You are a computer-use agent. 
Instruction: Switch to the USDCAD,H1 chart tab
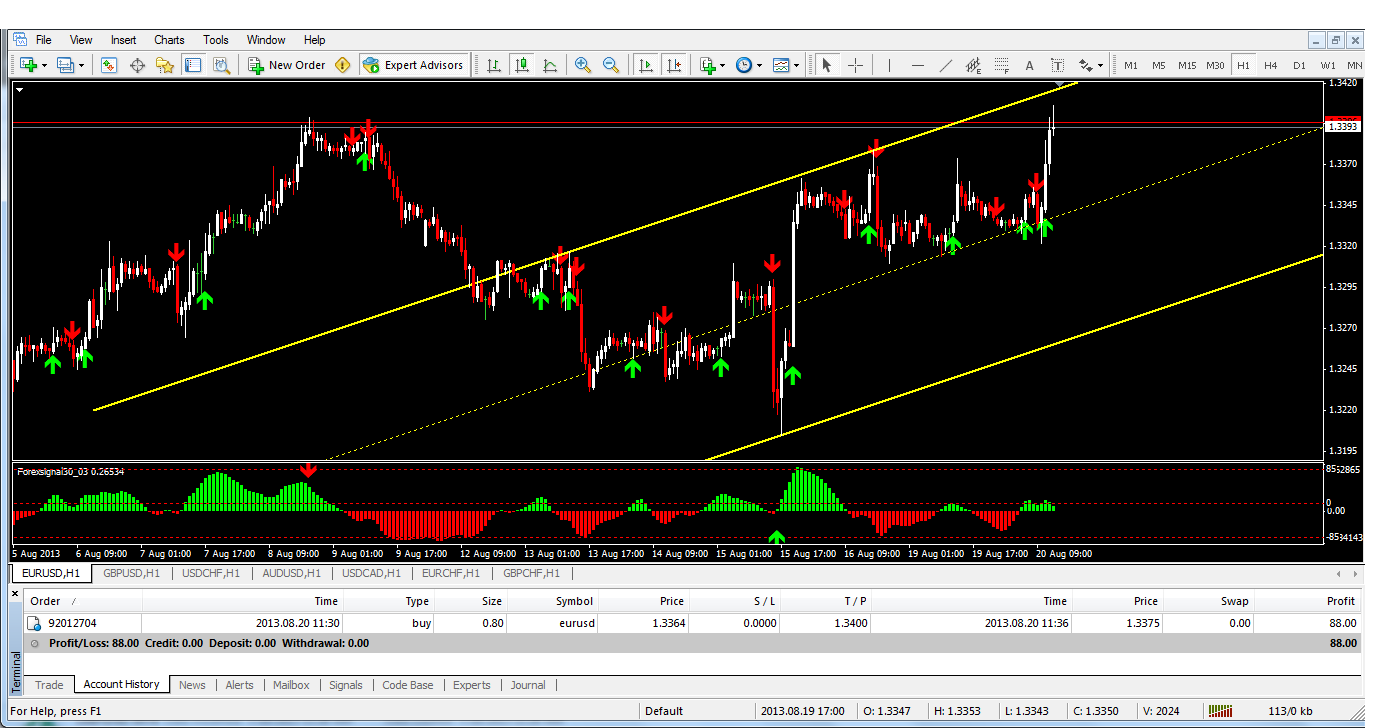click(371, 574)
